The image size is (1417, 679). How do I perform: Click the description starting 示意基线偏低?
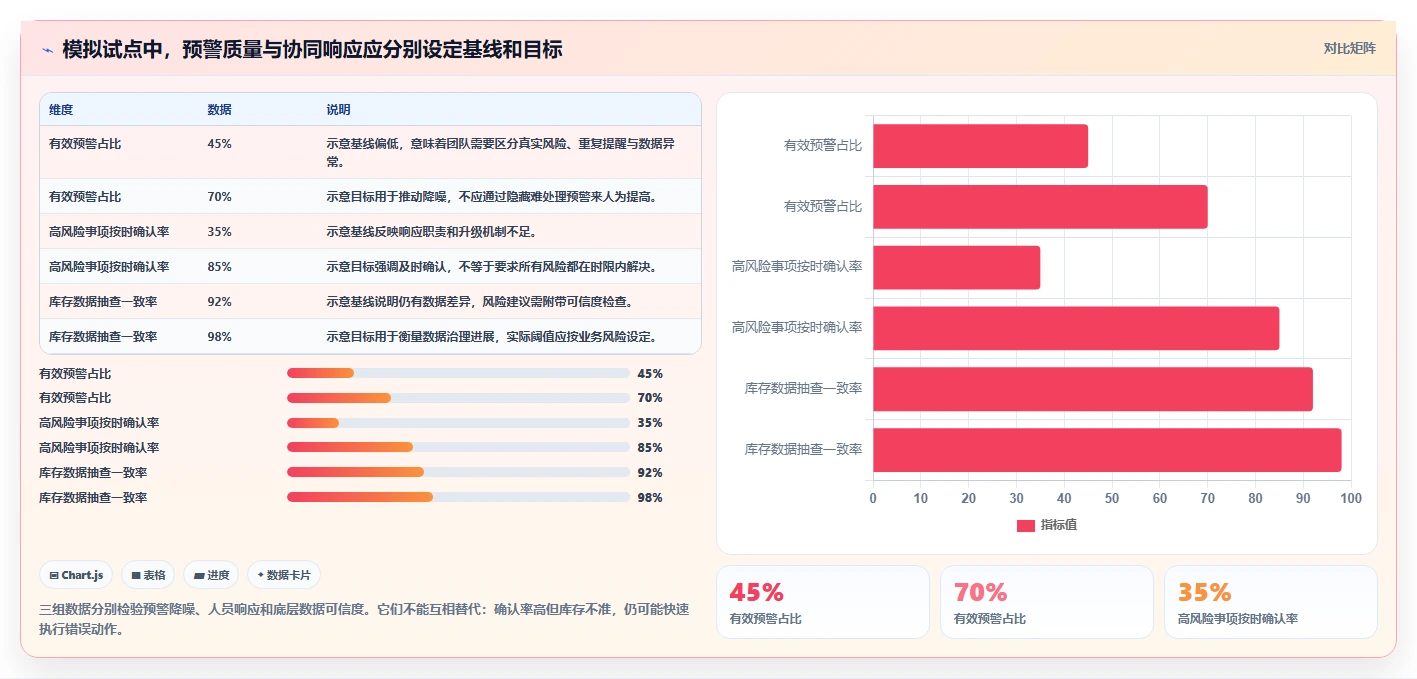point(500,152)
